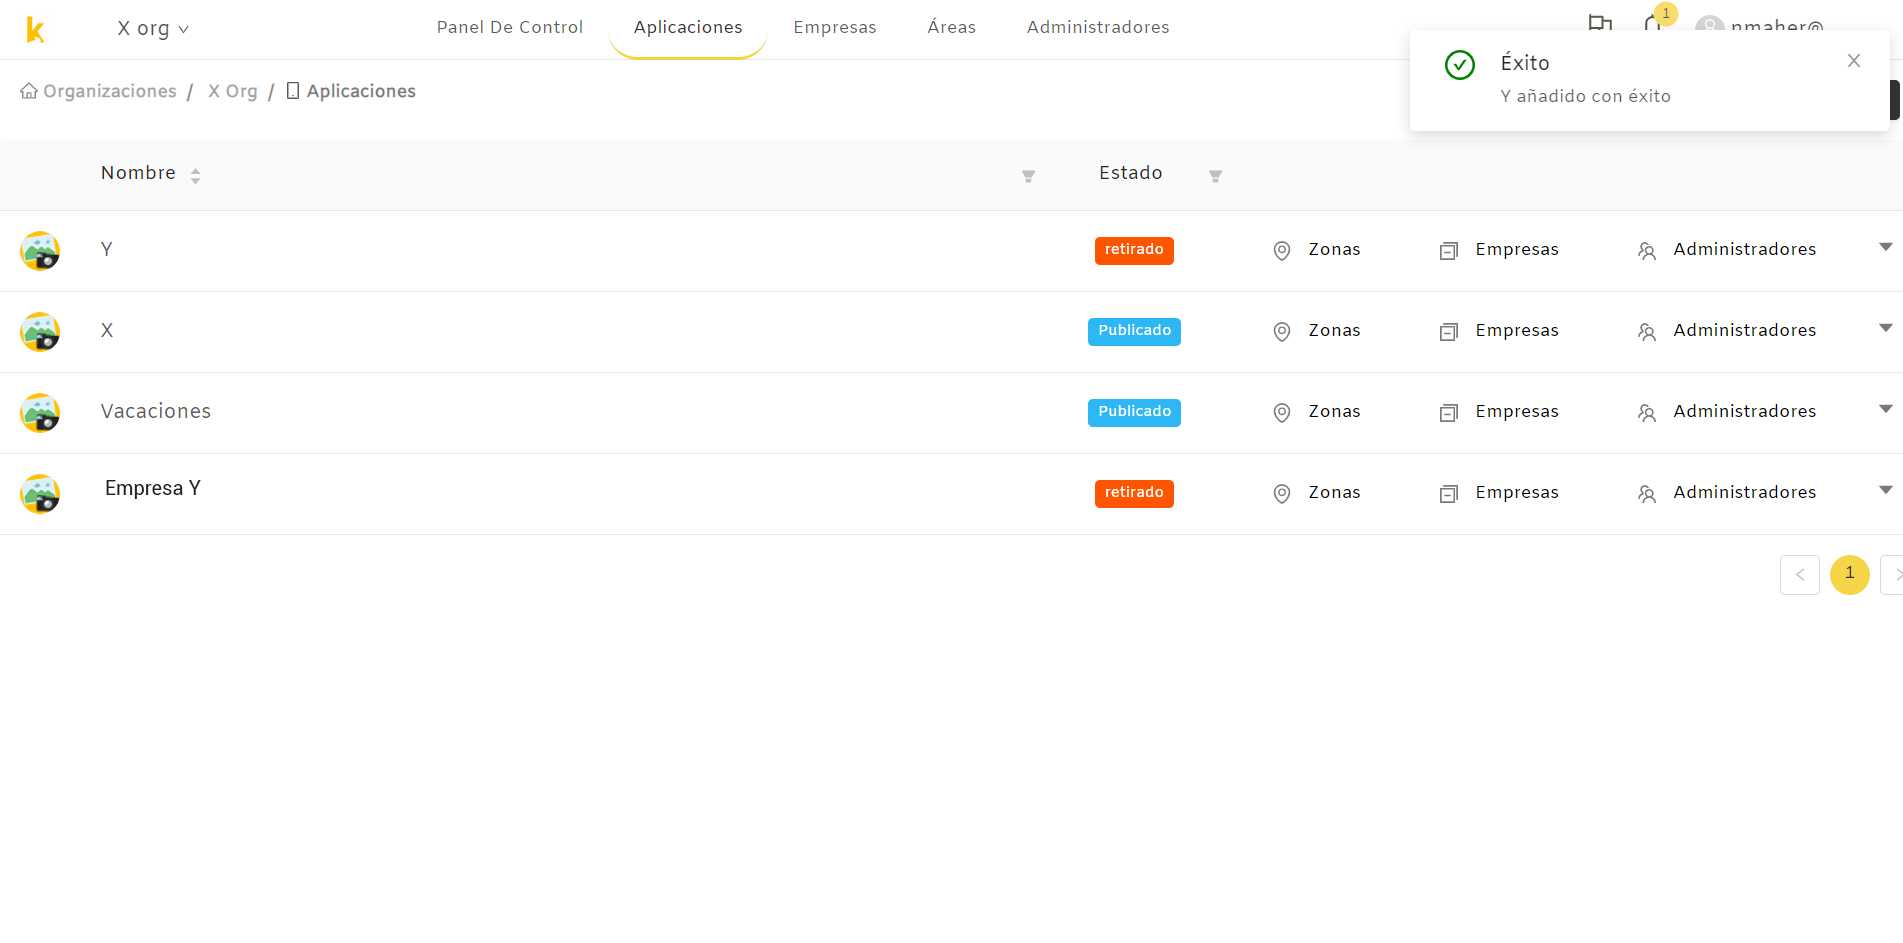Open Administradores for application Y

1745,249
